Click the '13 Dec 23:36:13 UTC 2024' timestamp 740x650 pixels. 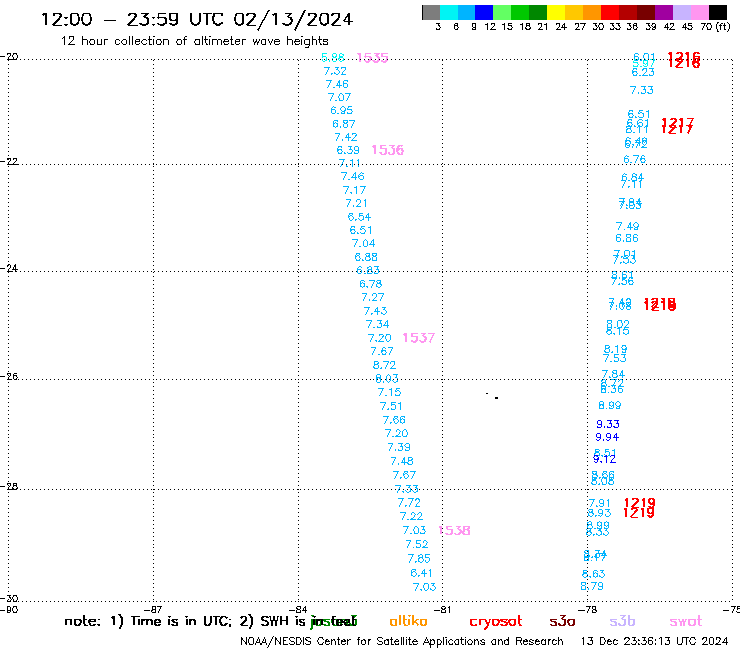click(654, 641)
